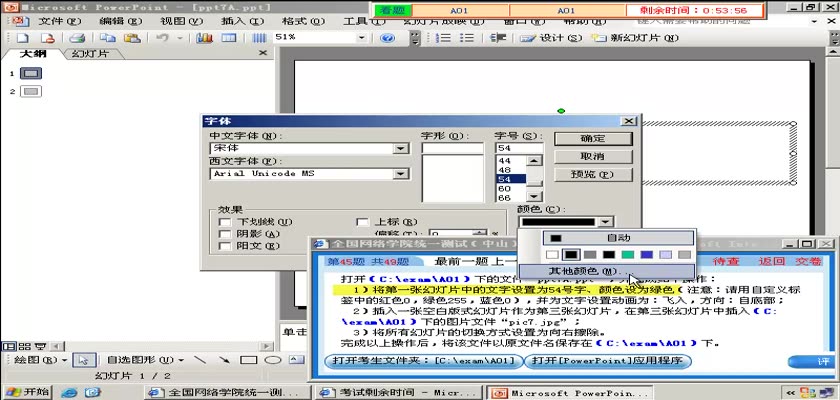
Task: Switch to Slide Sorter view icon
Action: pos(24,346)
